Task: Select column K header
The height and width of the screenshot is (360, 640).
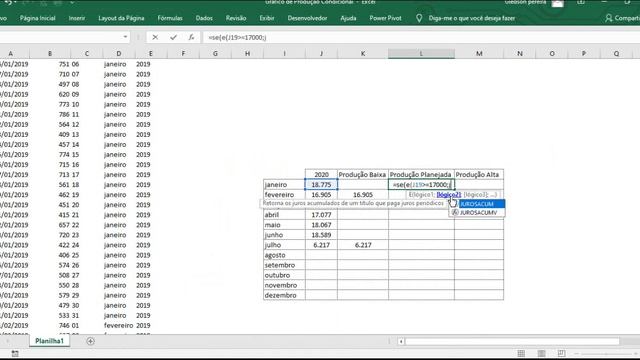Action: 362,53
